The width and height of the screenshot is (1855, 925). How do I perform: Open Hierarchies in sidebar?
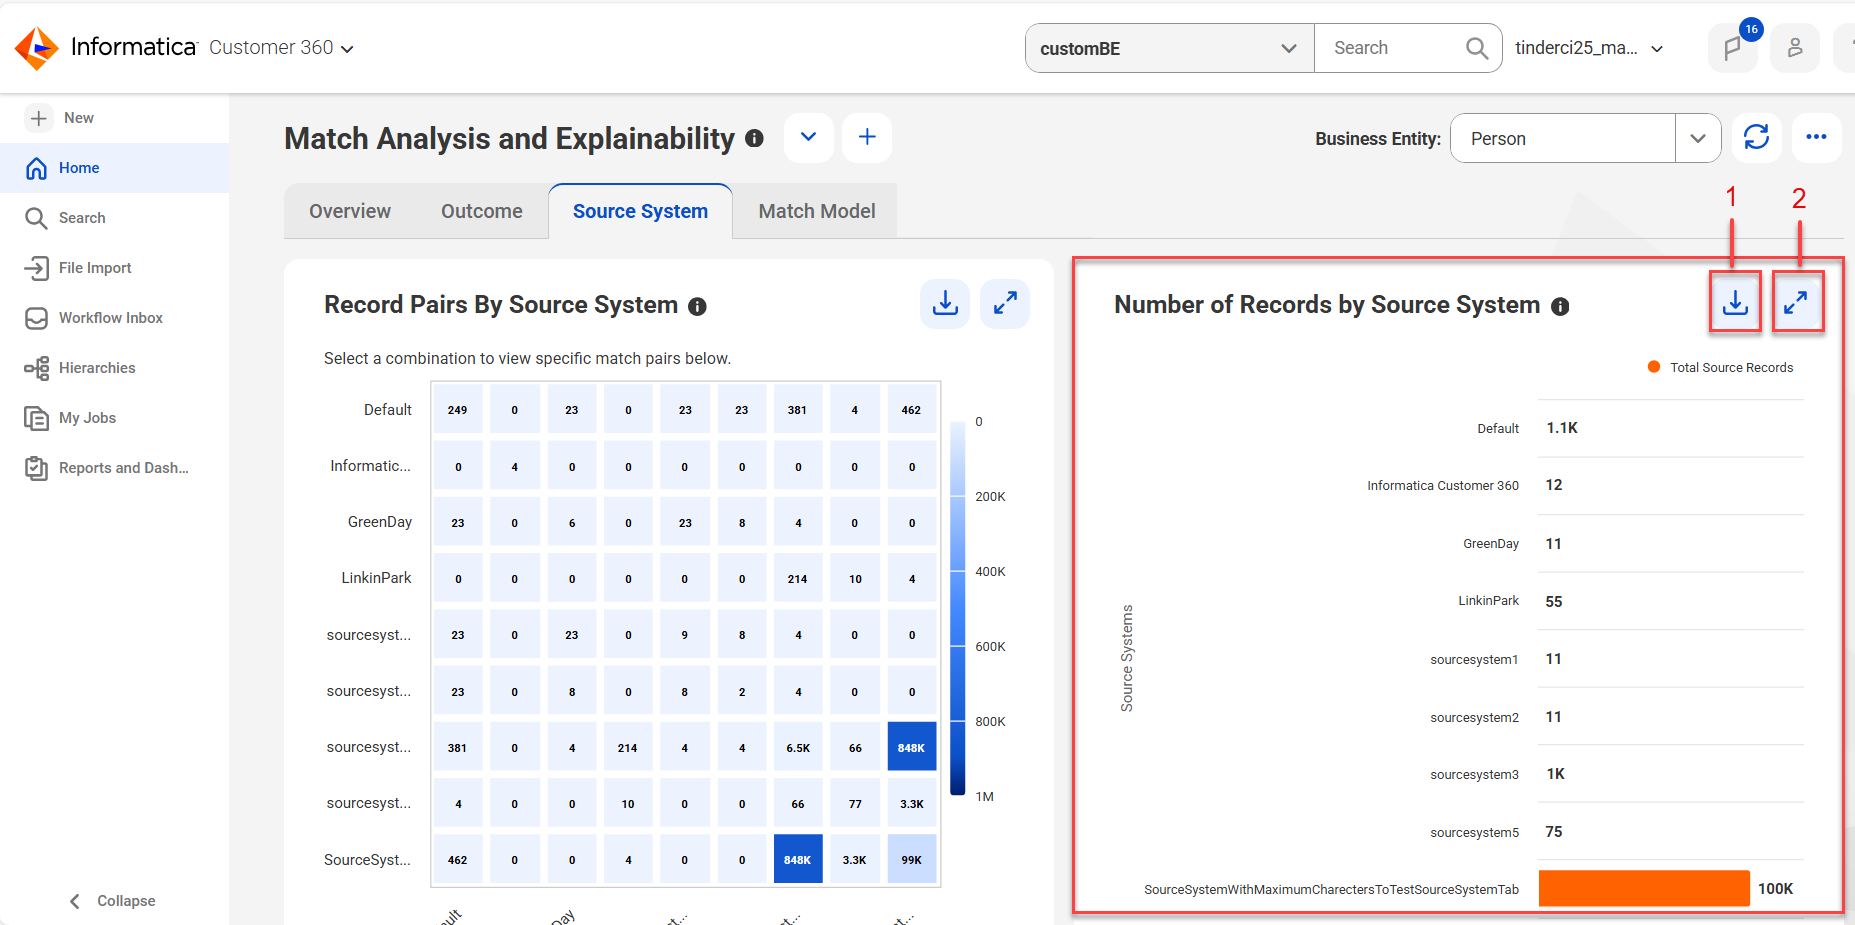point(114,368)
